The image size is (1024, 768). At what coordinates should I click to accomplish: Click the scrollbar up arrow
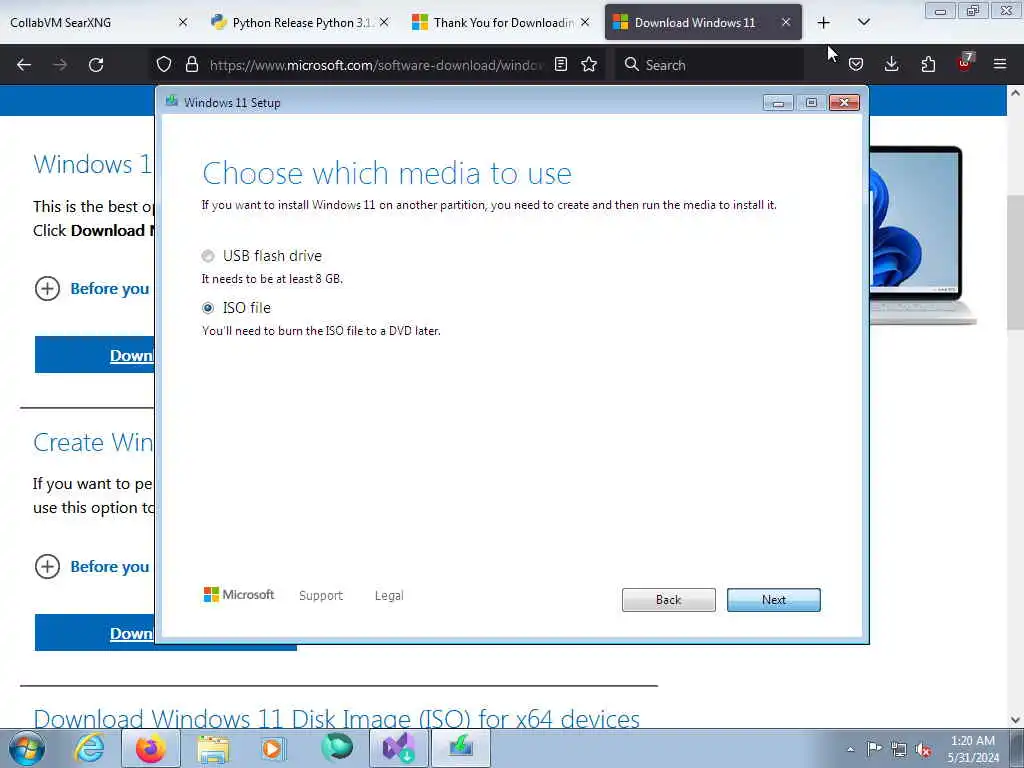pyautogui.click(x=1015, y=93)
